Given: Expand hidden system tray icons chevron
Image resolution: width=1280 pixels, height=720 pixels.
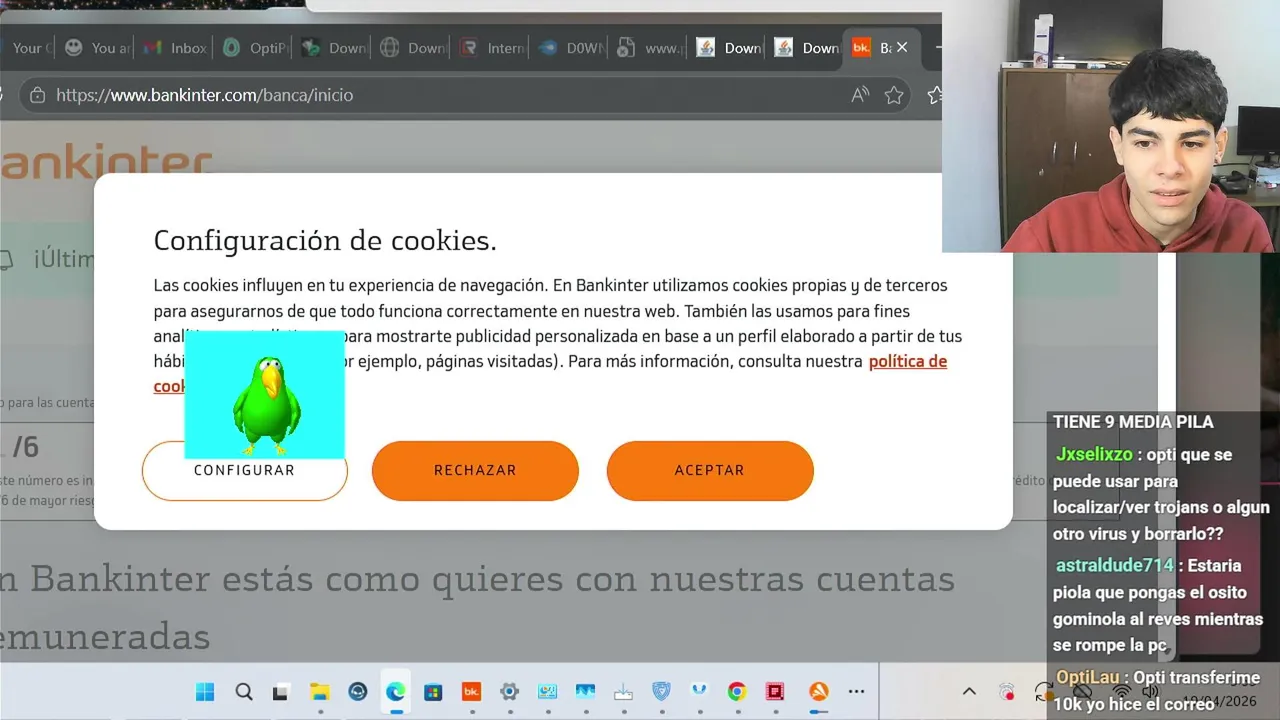Looking at the screenshot, I should pyautogui.click(x=969, y=691).
